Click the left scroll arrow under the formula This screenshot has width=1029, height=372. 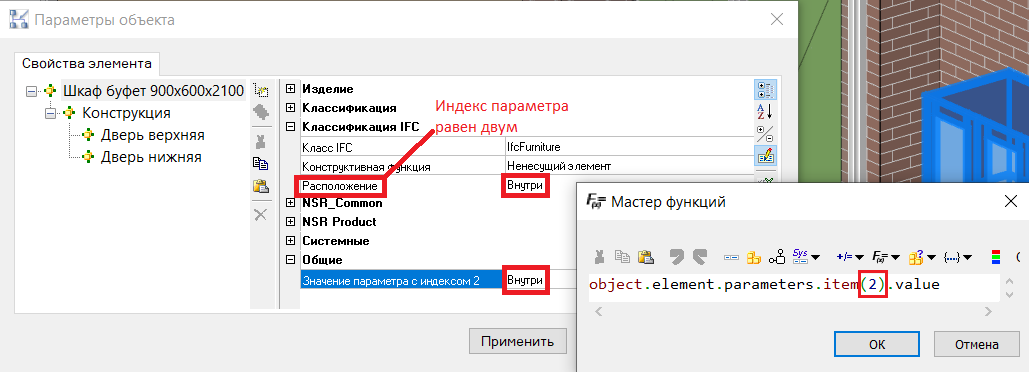[597, 312]
